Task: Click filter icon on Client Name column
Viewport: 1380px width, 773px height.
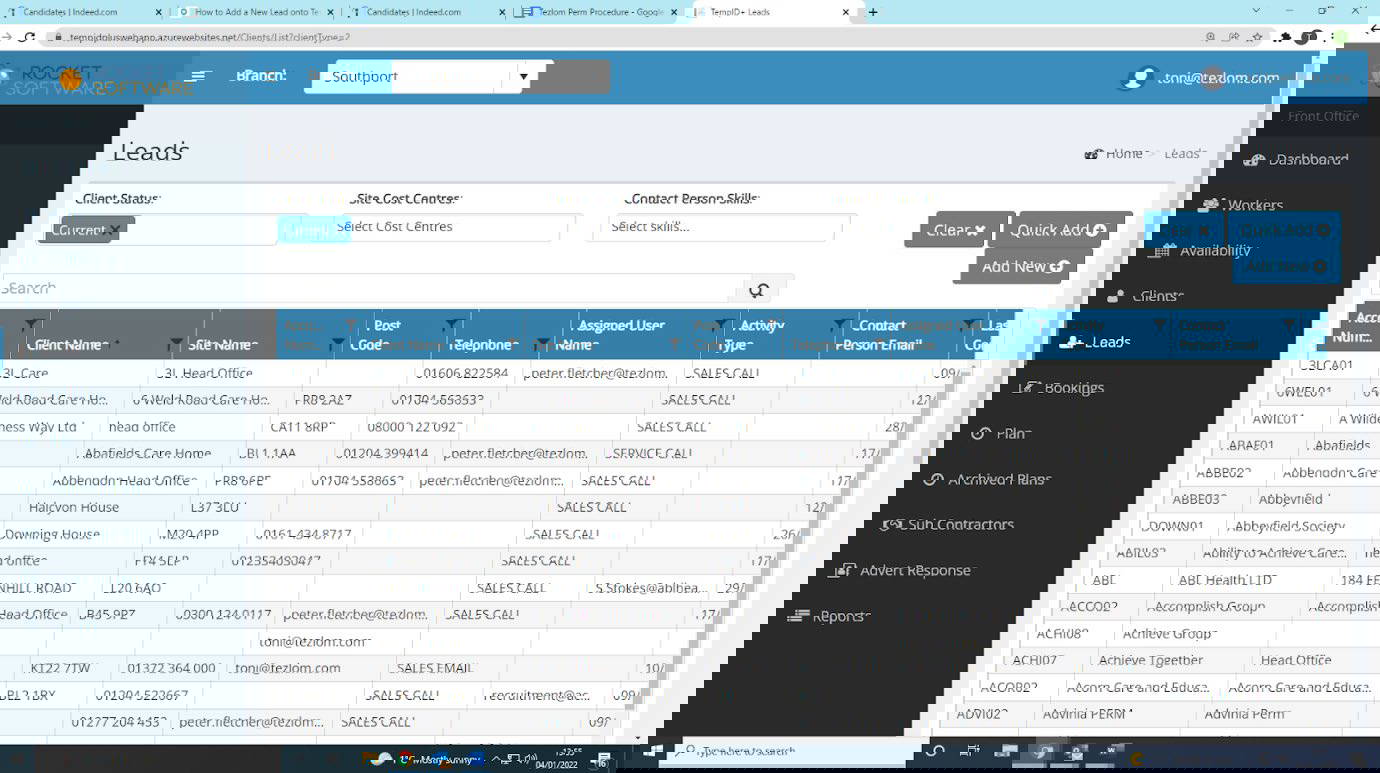Action: click(31, 325)
